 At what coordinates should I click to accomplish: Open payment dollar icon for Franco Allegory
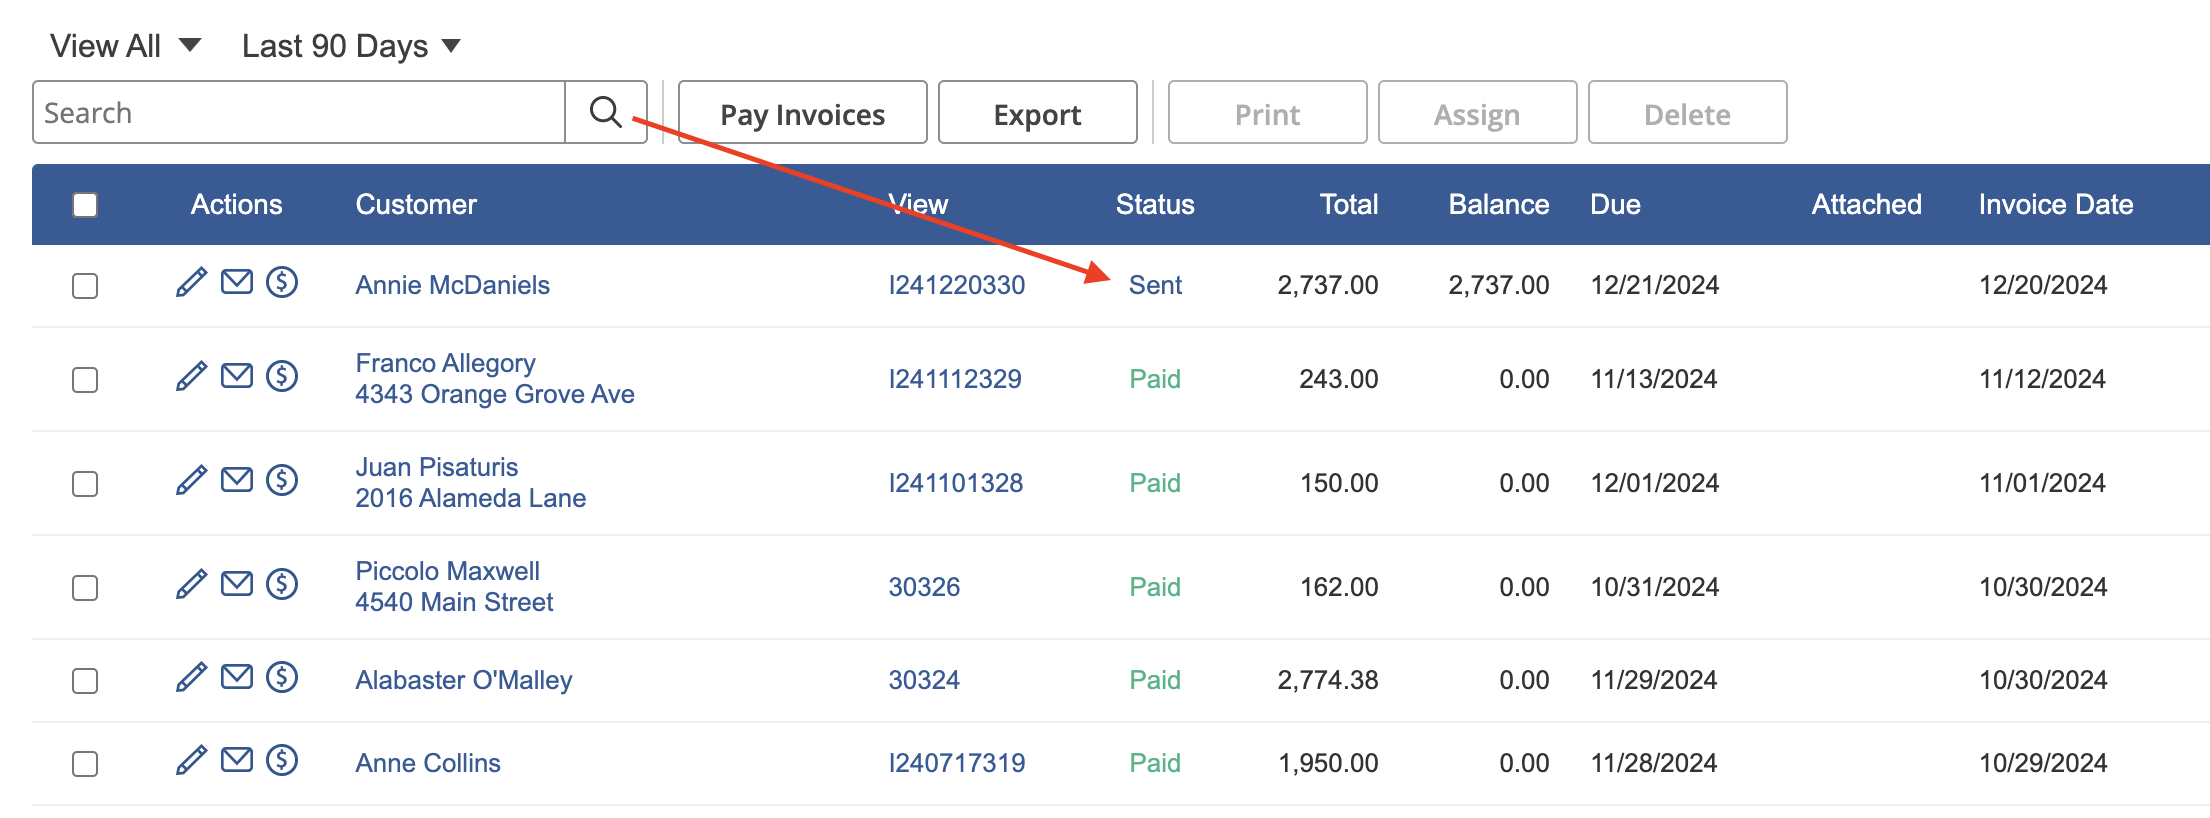pos(282,376)
